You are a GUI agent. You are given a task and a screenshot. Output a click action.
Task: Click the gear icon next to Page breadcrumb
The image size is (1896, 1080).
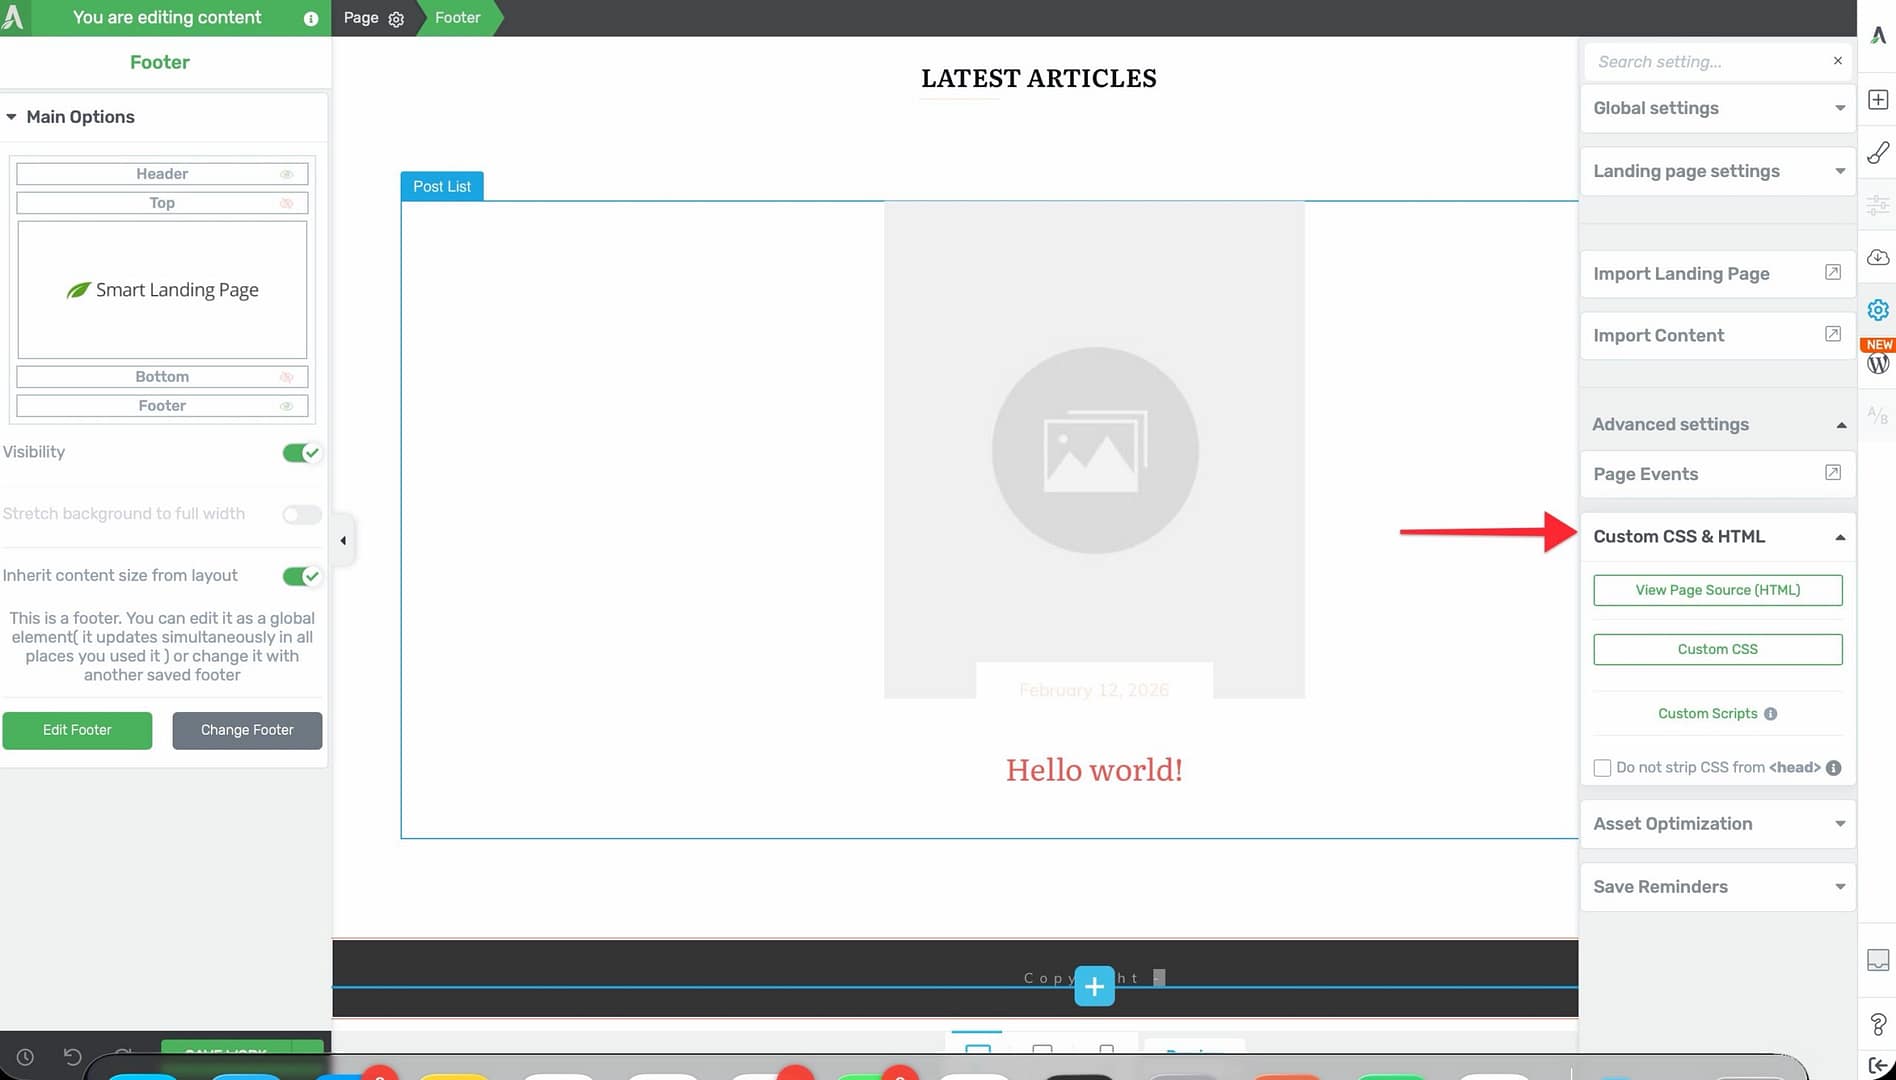(396, 19)
